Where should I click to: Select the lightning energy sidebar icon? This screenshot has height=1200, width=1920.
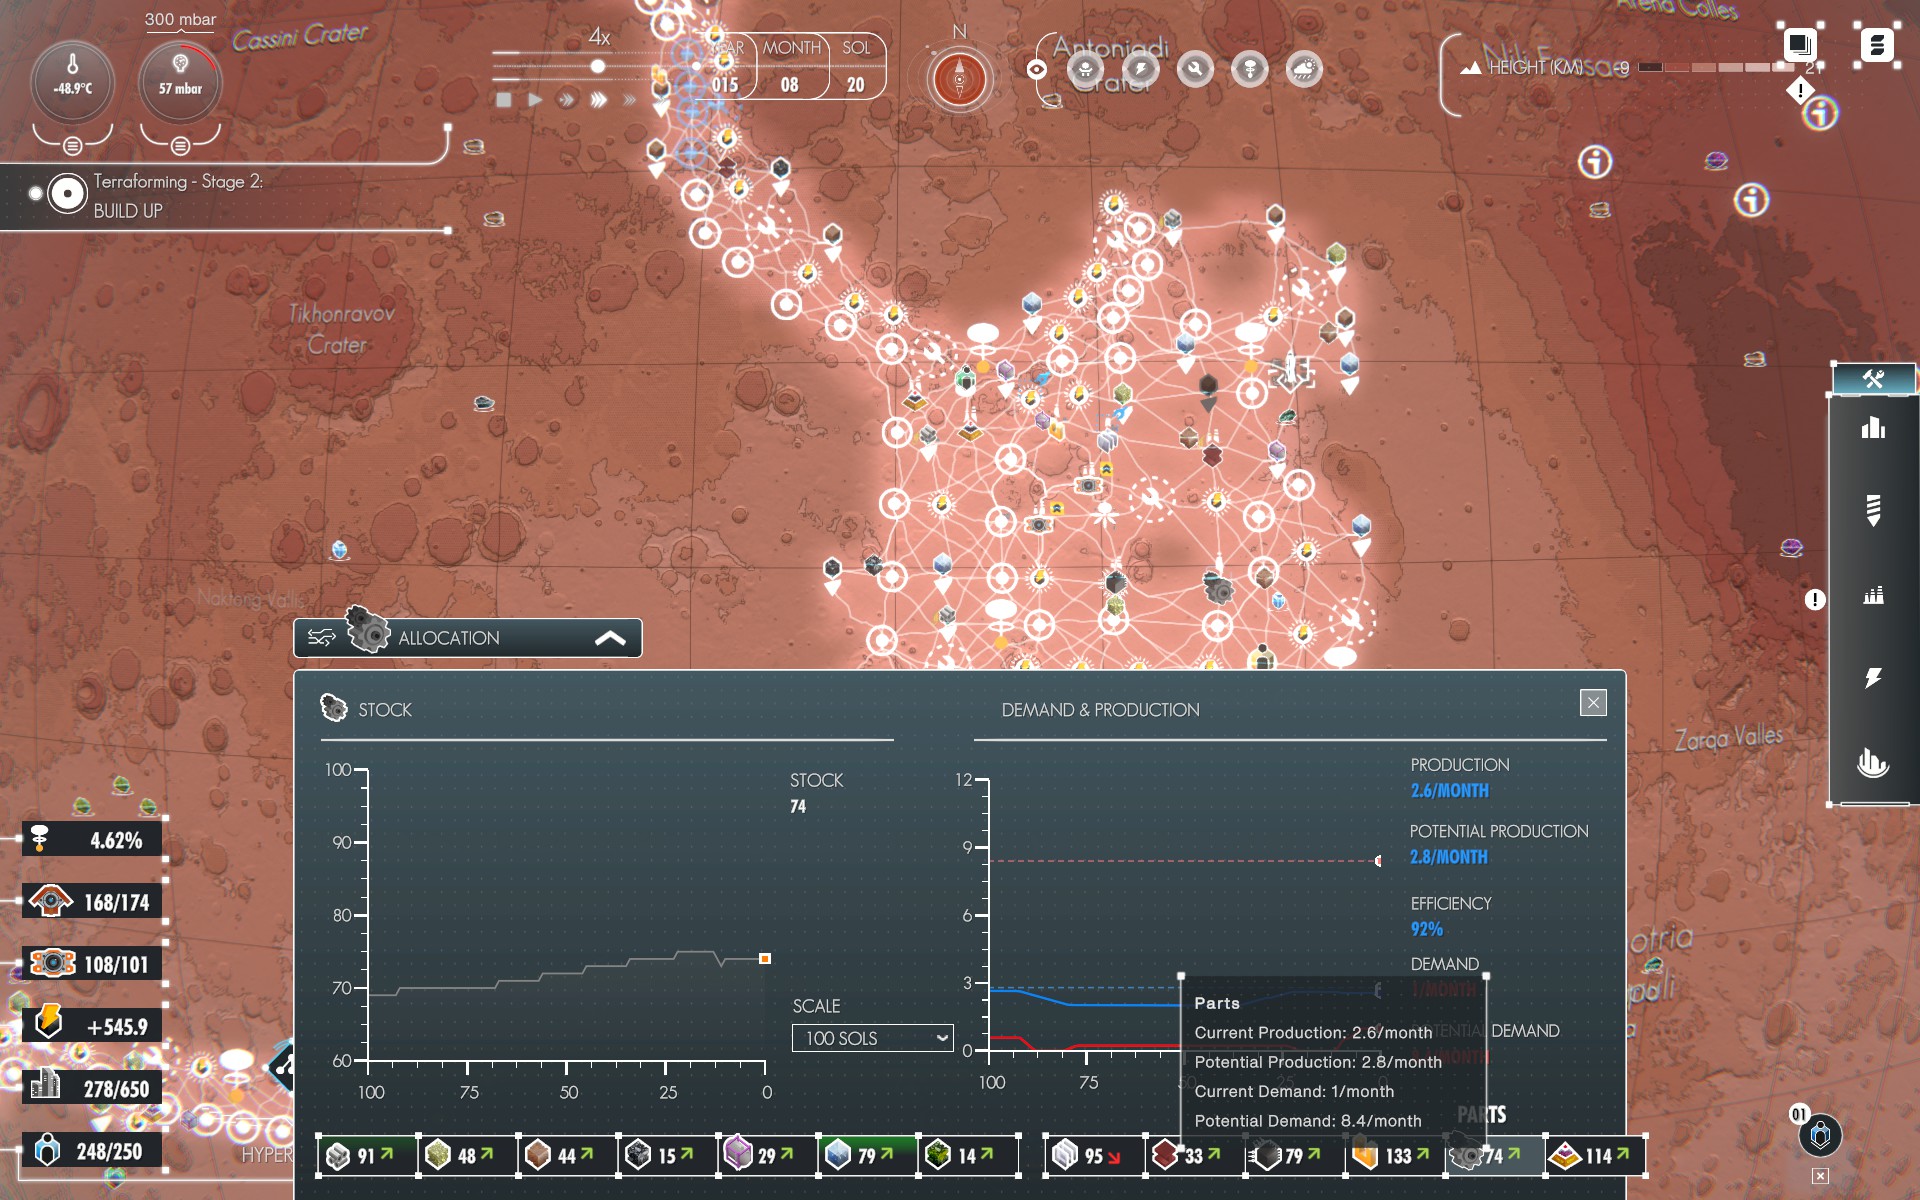[x=1873, y=678]
